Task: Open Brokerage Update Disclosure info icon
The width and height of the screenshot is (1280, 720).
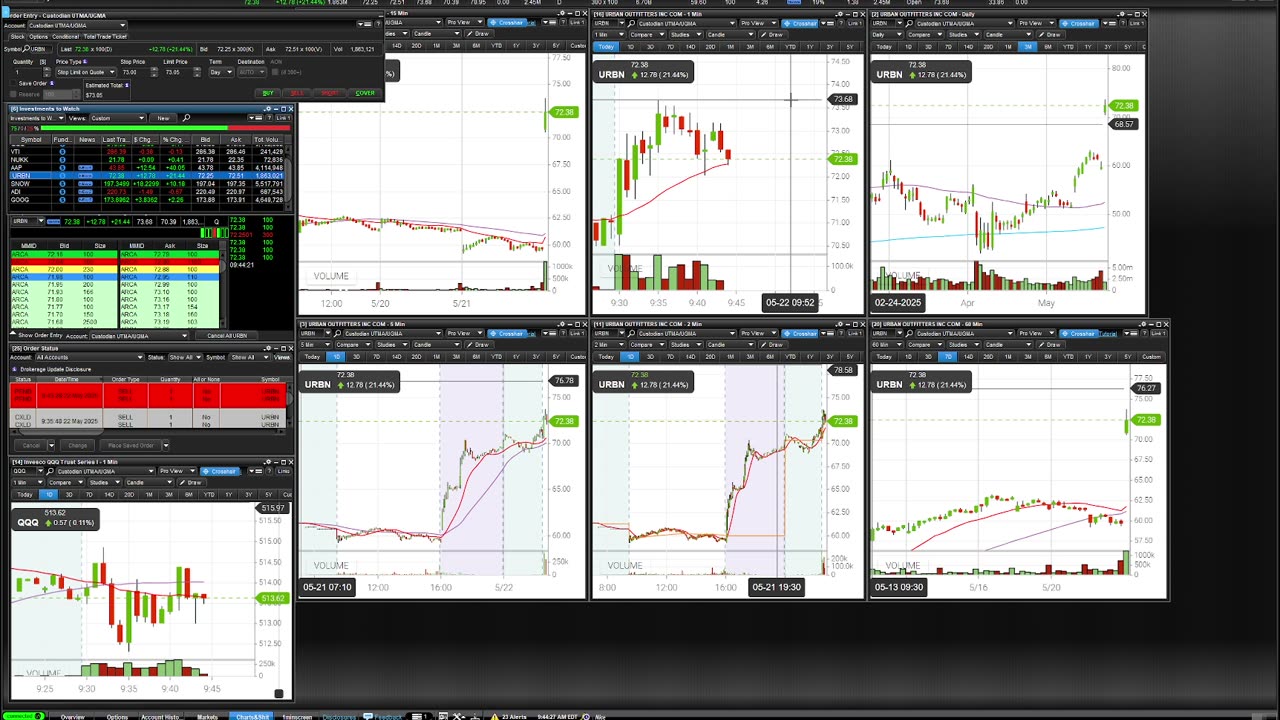Action: [x=14, y=369]
